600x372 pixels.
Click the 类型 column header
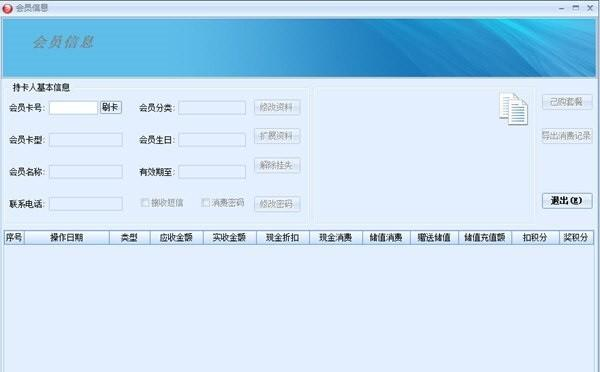129,238
